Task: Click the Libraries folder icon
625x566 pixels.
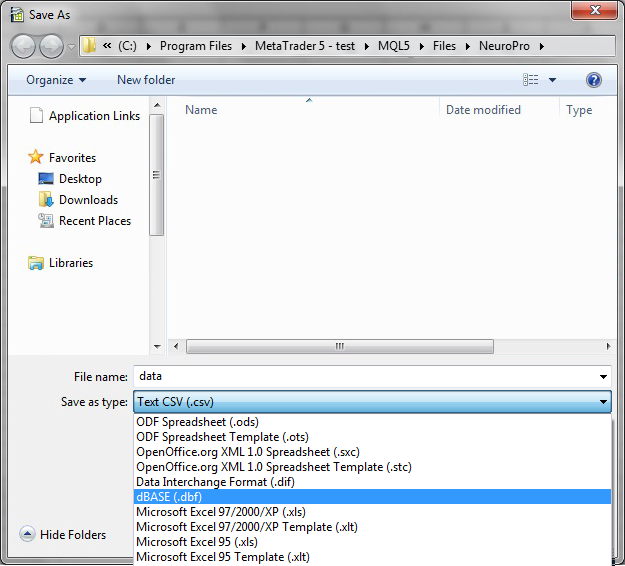Action: click(x=36, y=263)
